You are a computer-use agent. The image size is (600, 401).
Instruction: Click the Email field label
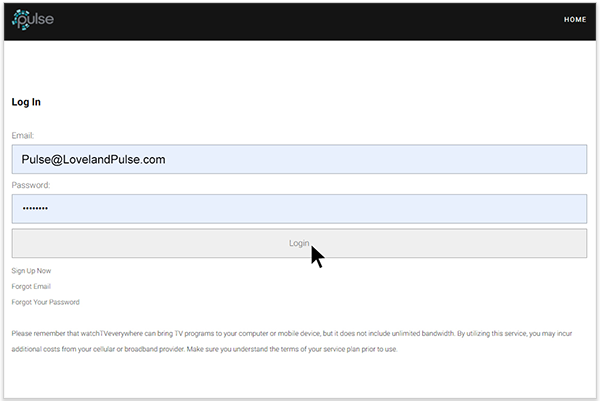tap(23, 134)
